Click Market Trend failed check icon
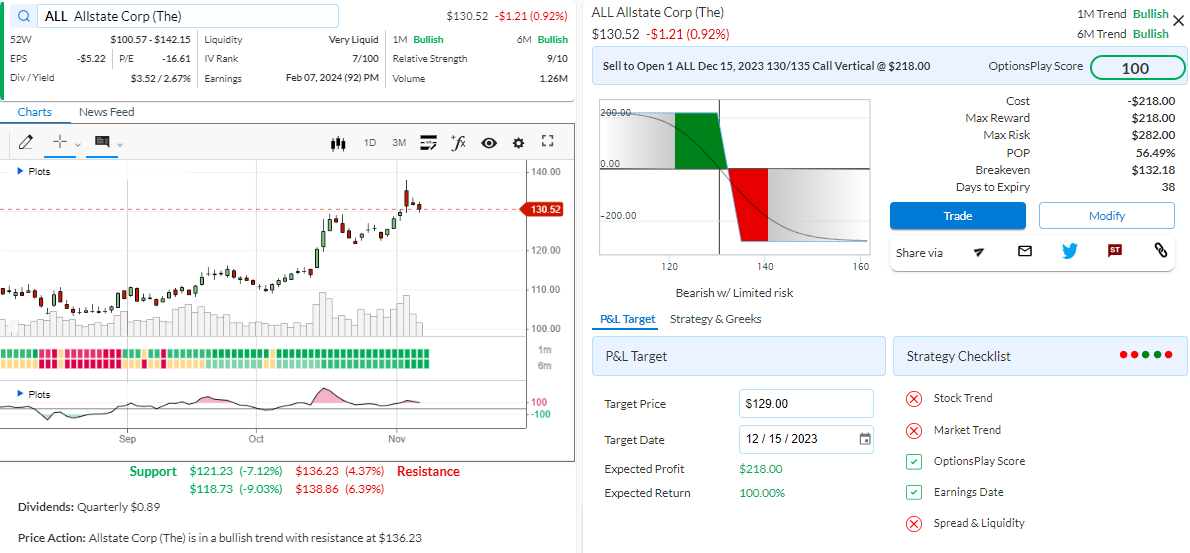This screenshot has width=1190, height=553. (x=915, y=430)
